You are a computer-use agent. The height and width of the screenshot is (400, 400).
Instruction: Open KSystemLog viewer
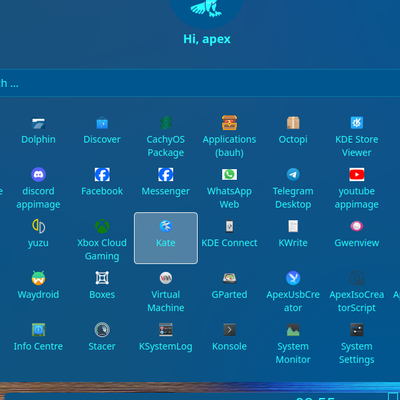click(166, 330)
